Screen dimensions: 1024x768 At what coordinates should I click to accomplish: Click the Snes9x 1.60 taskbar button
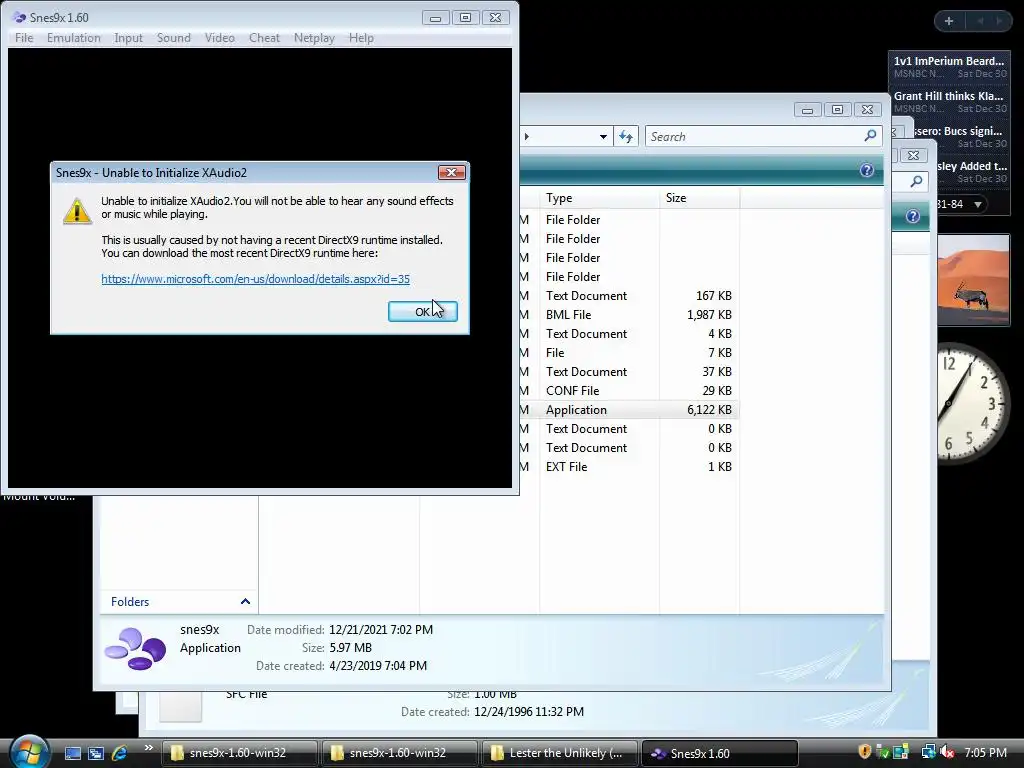click(x=720, y=753)
